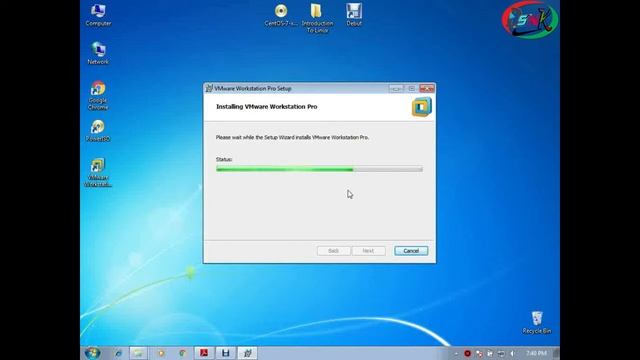Click the disabled Back button
The height and width of the screenshot is (360, 640).
333,251
